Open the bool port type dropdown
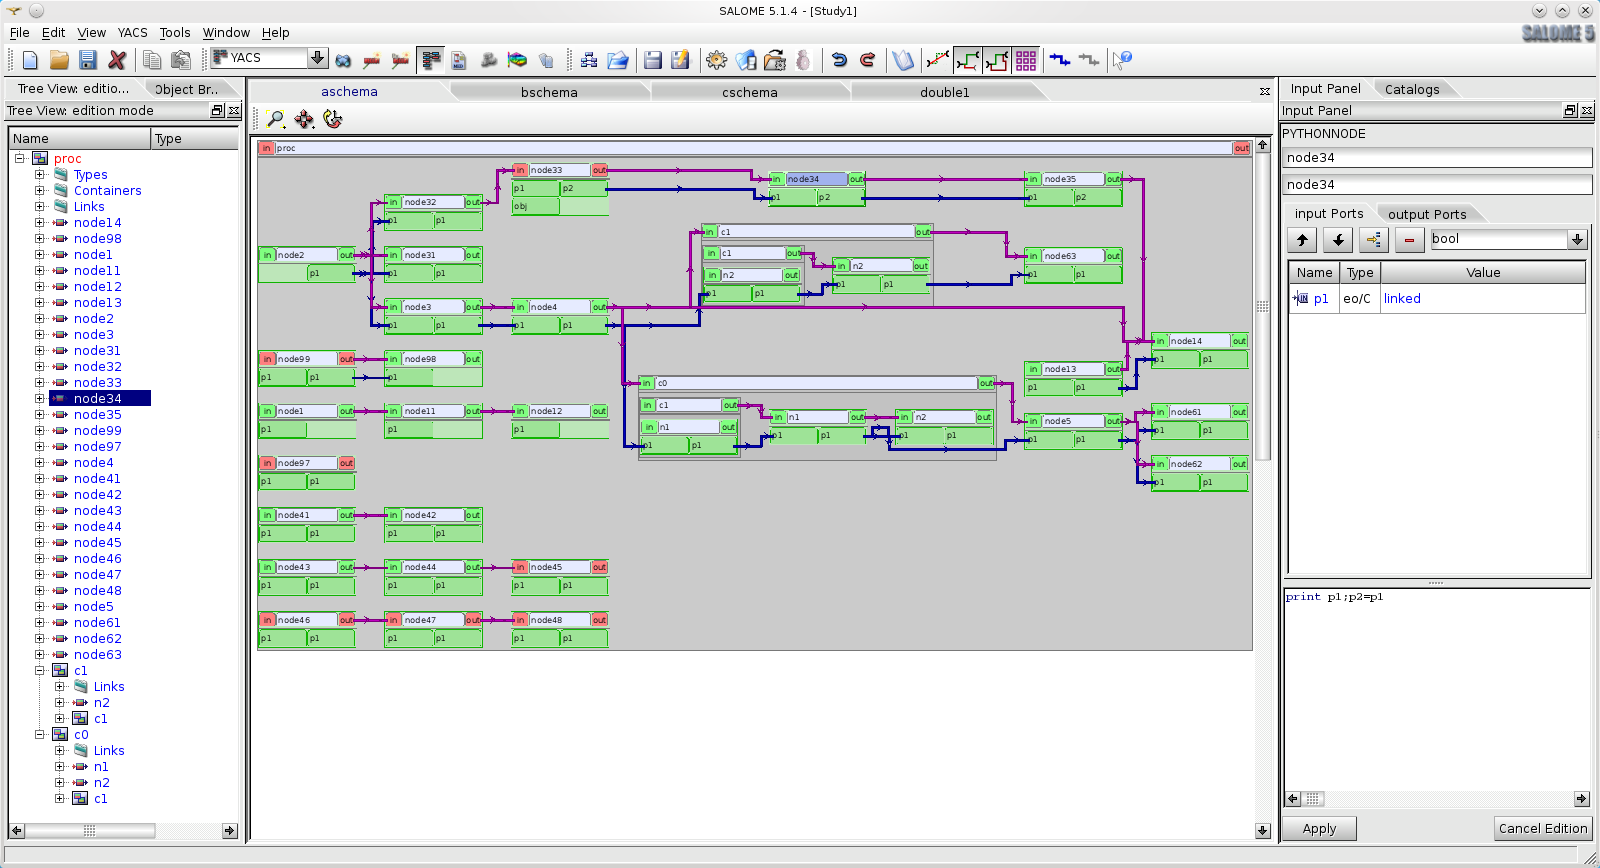This screenshot has width=1600, height=868. pos(1577,239)
